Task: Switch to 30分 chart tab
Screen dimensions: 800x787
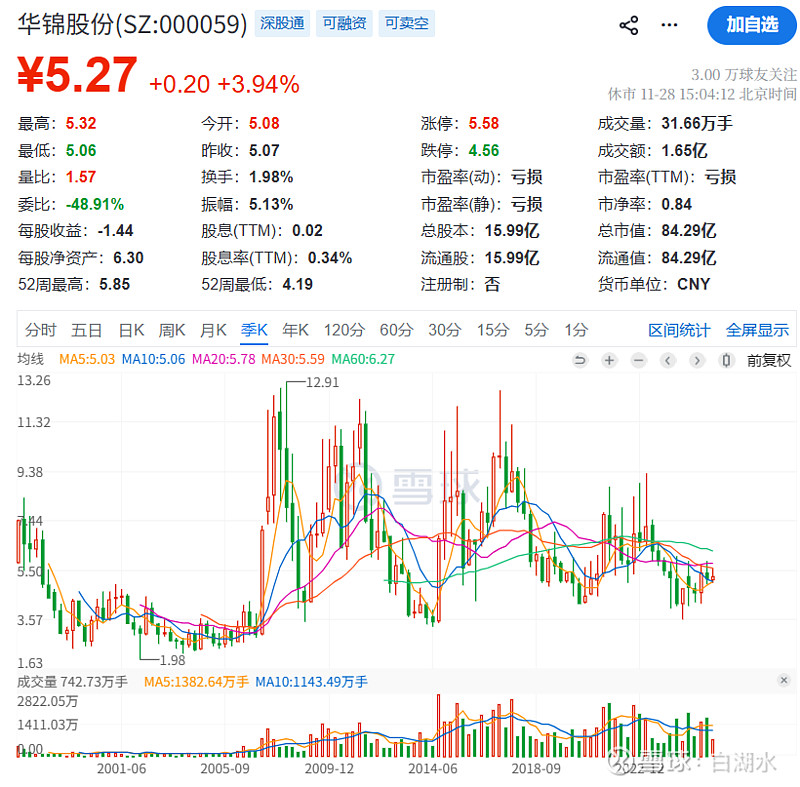Action: 444,330
